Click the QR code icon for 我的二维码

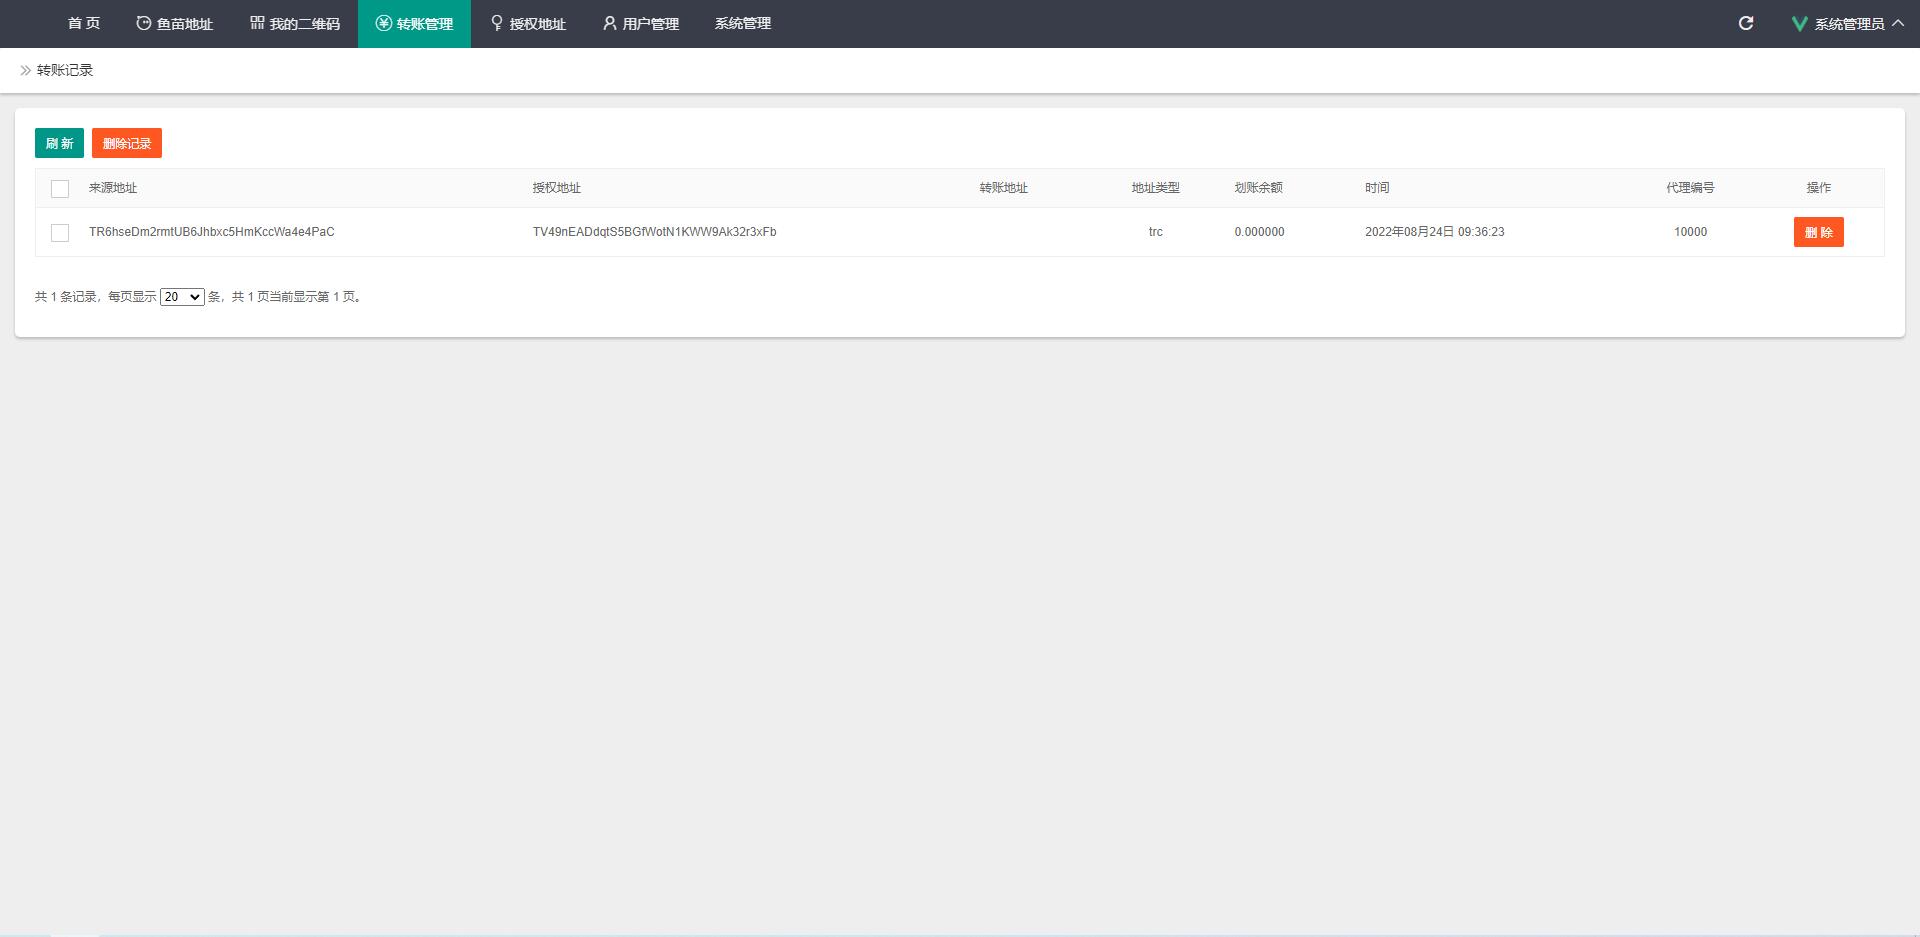[x=257, y=23]
